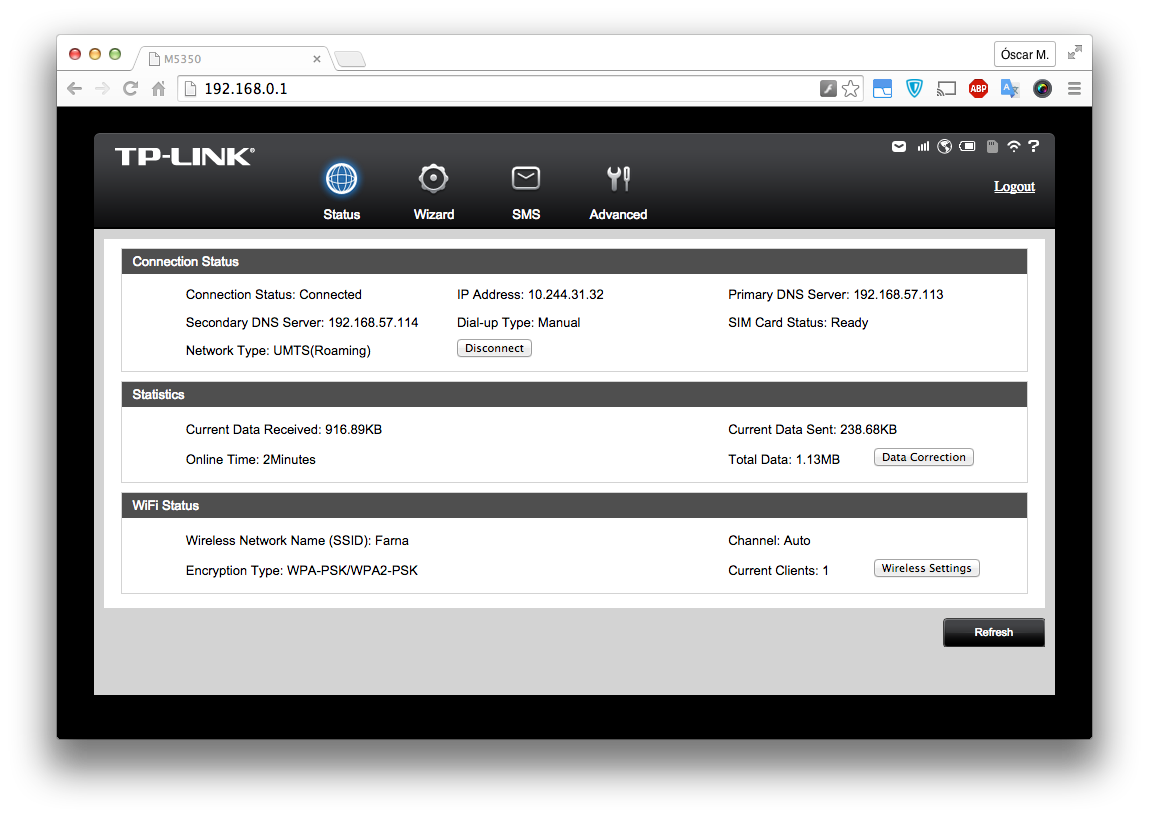Screen dimensions: 1149x818
Task: Open the Advanced tools icon
Action: 618,178
